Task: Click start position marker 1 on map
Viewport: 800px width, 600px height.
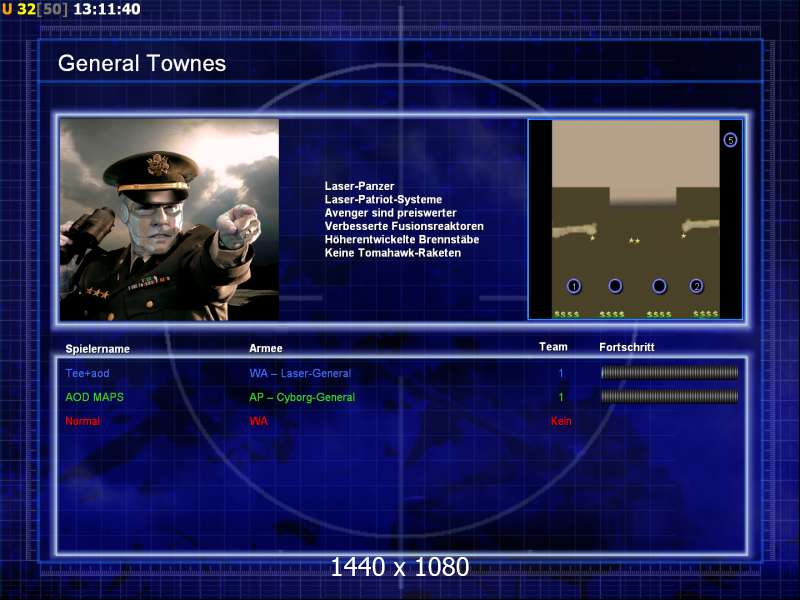Action: pyautogui.click(x=573, y=286)
